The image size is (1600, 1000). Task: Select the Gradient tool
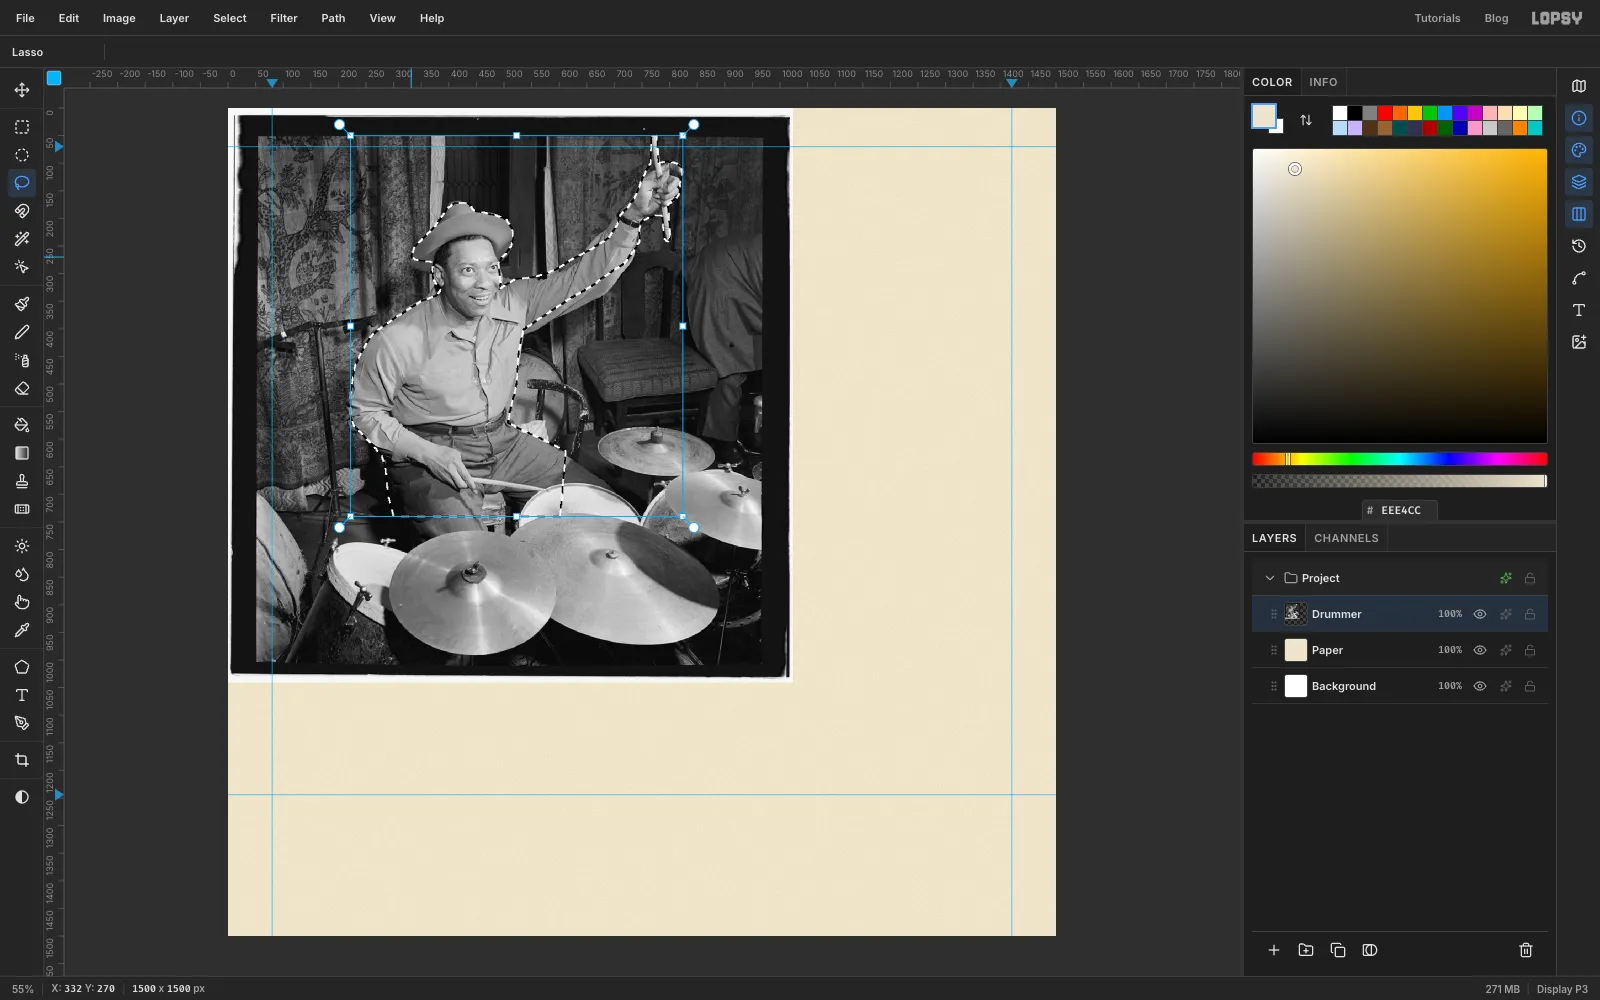click(x=22, y=453)
